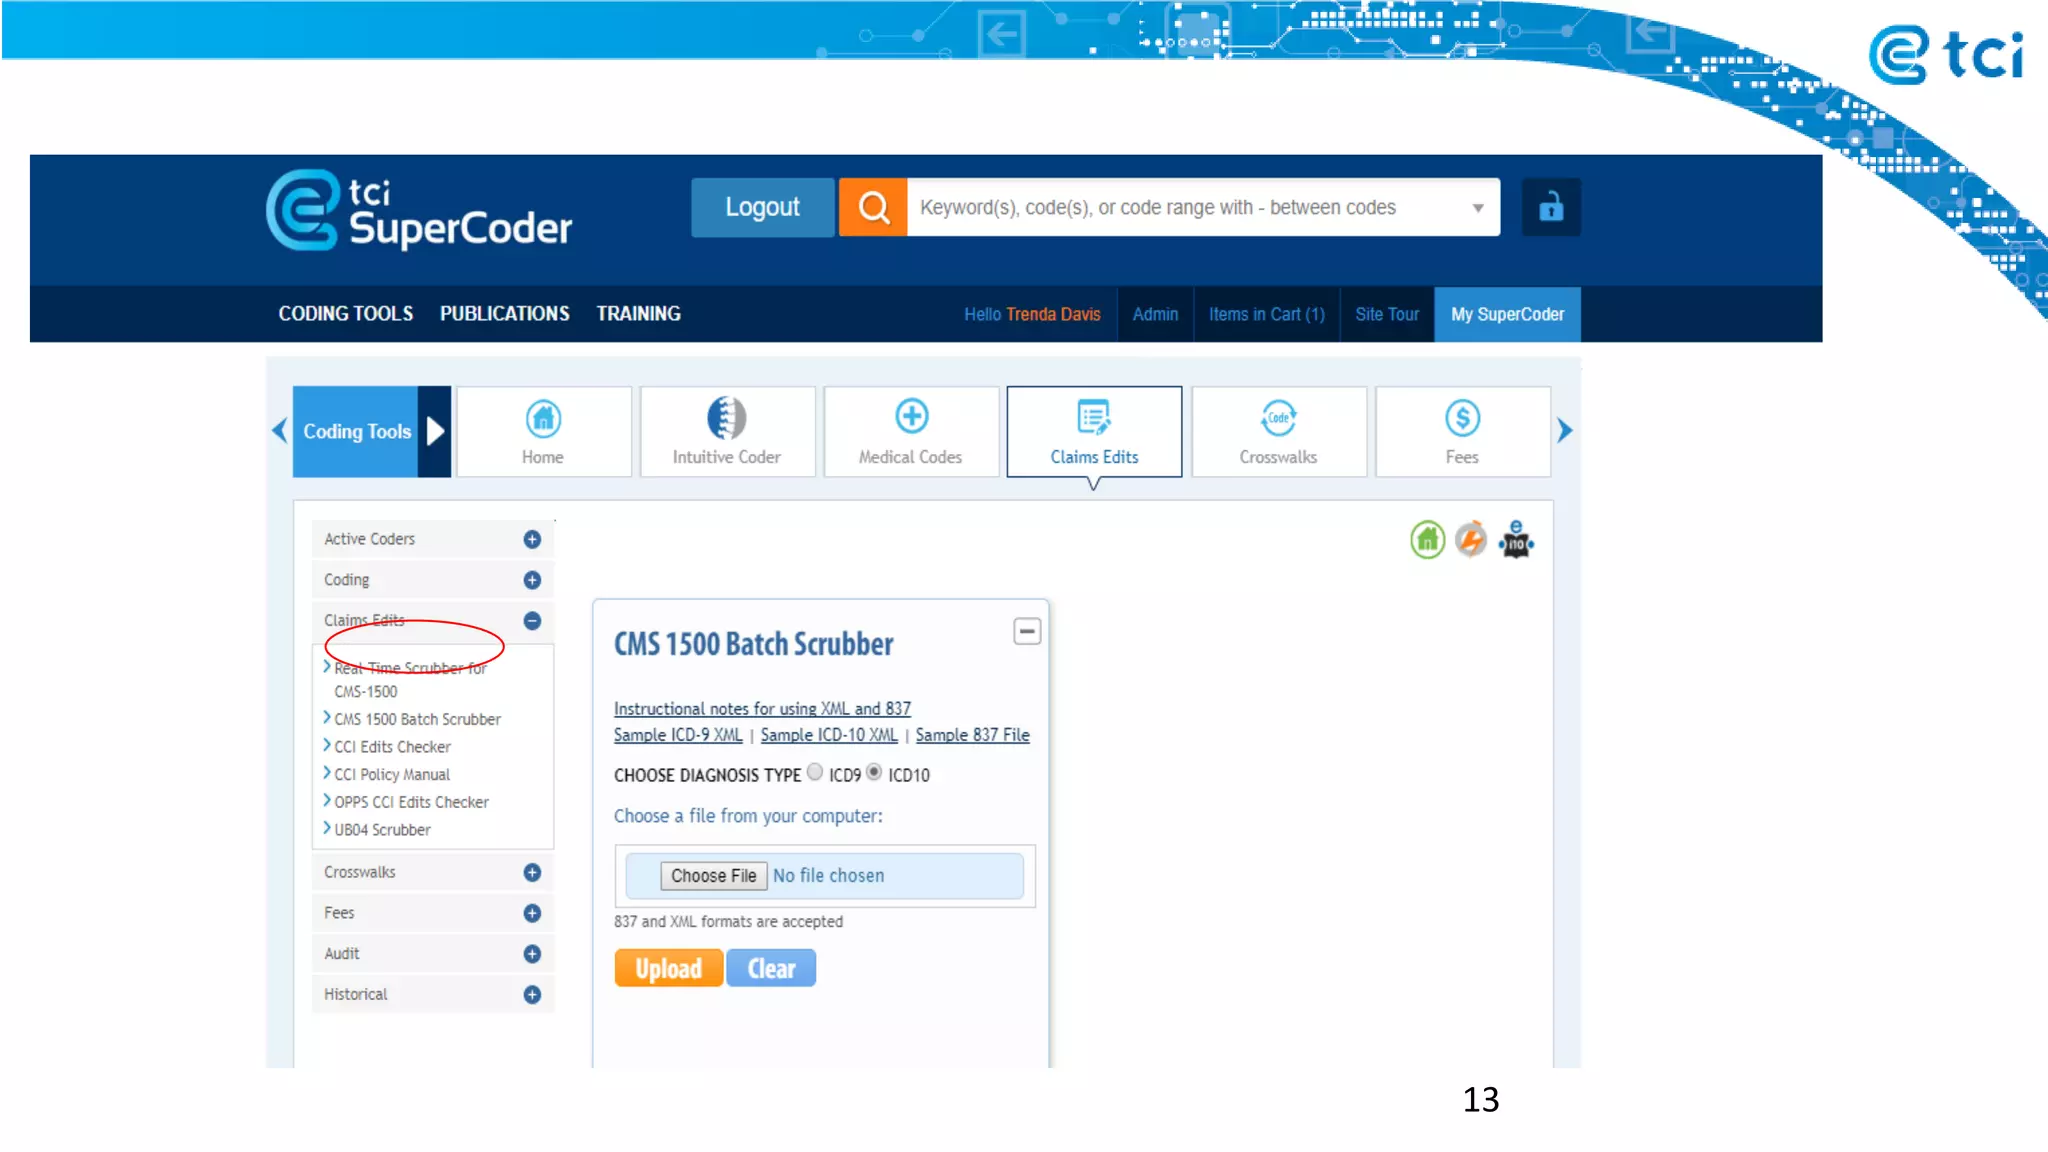The height and width of the screenshot is (1152, 2048).
Task: Select the ICD10 diagnosis type radio
Action: tap(874, 772)
